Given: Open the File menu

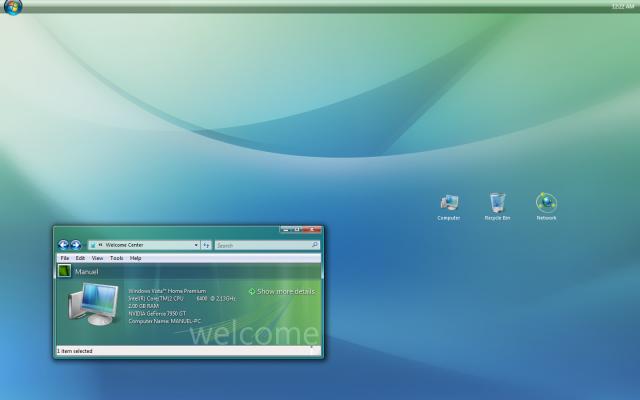Looking at the screenshot, I should (64, 258).
